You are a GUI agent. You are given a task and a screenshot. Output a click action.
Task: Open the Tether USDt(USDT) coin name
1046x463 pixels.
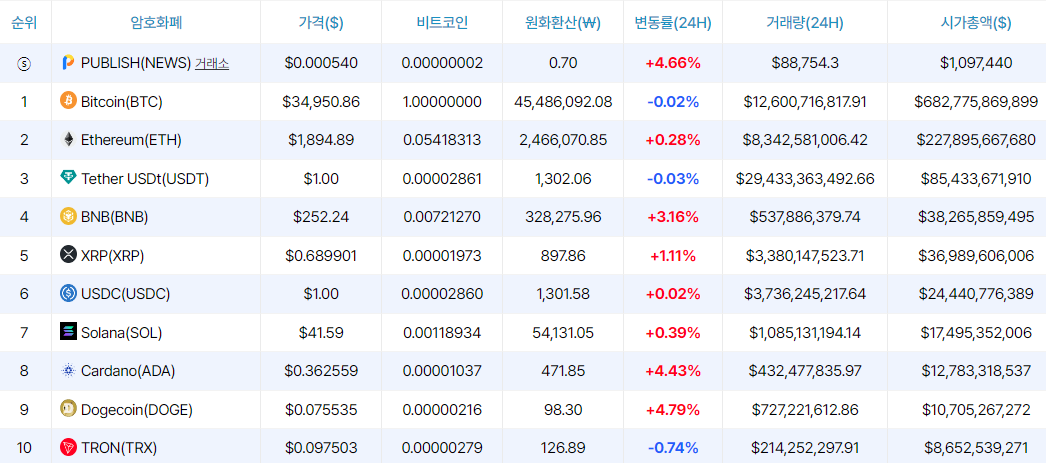point(145,179)
